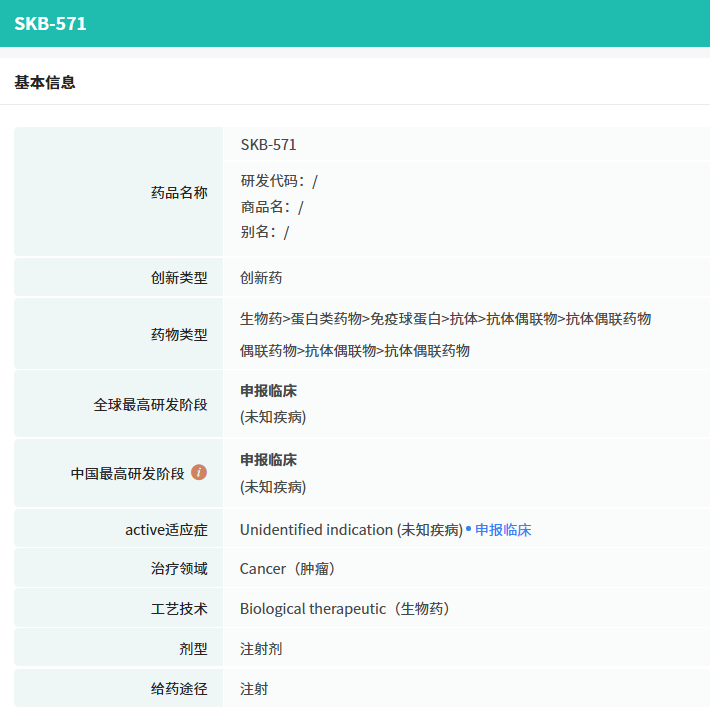
Task: Click the 注射剂 dosage form value
Action: click(261, 649)
